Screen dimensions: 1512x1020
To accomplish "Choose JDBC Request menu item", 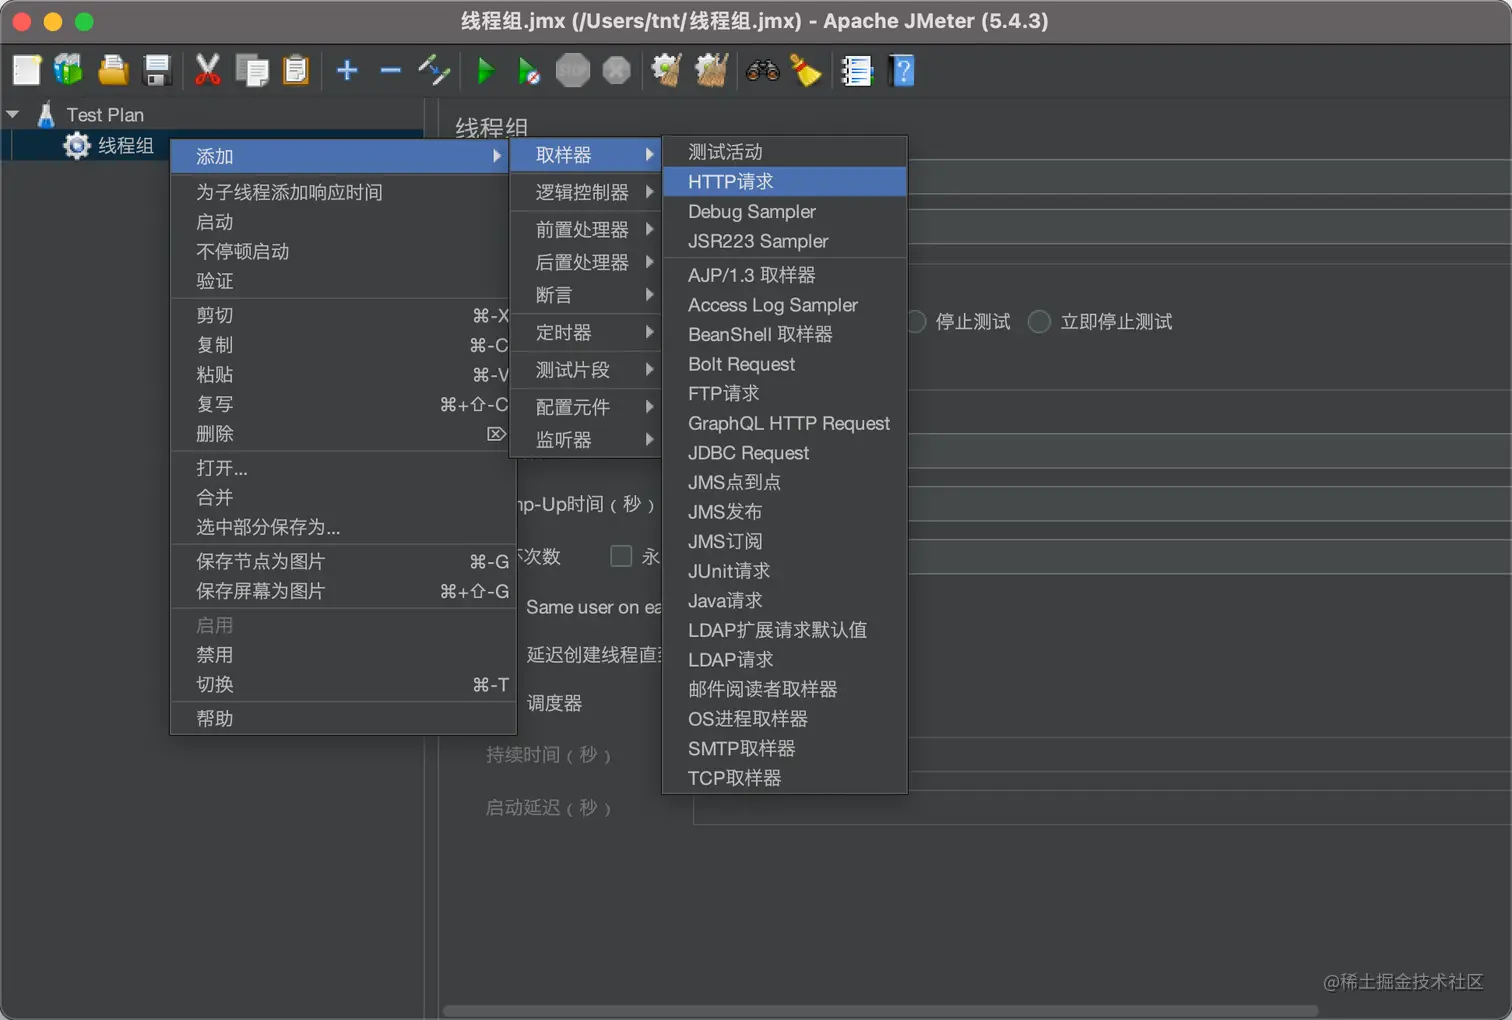I will pyautogui.click(x=785, y=453).
